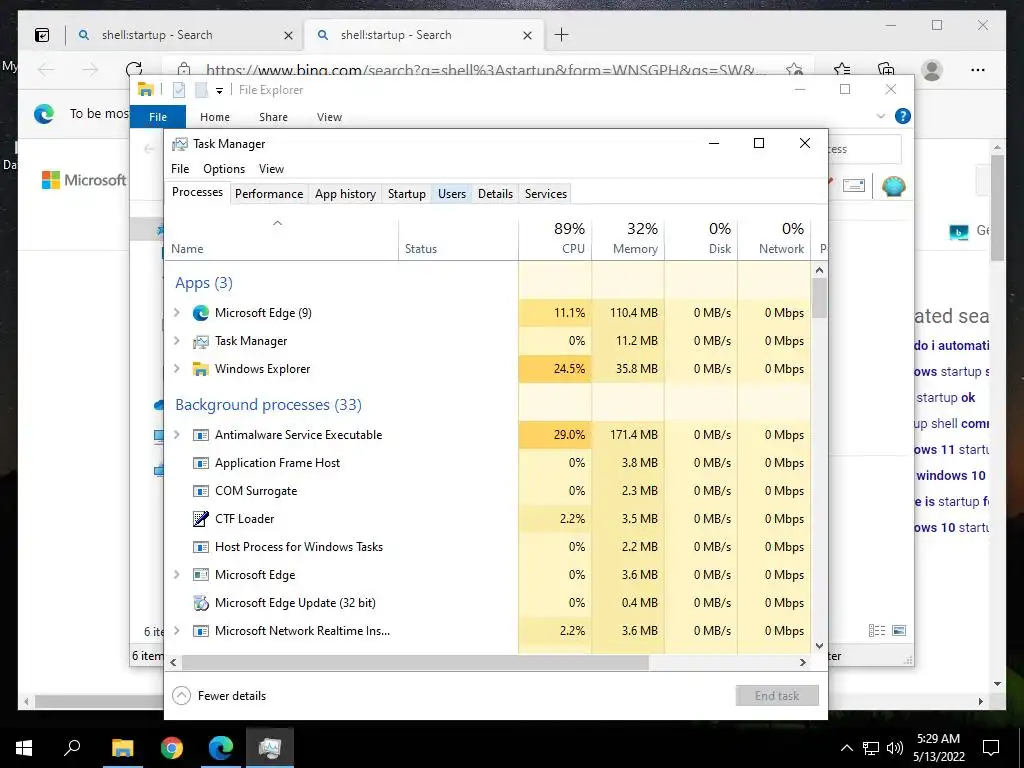Image resolution: width=1024 pixels, height=768 pixels.
Task: Click Task Manager horizontal scrollbar thumb
Action: [x=415, y=662]
